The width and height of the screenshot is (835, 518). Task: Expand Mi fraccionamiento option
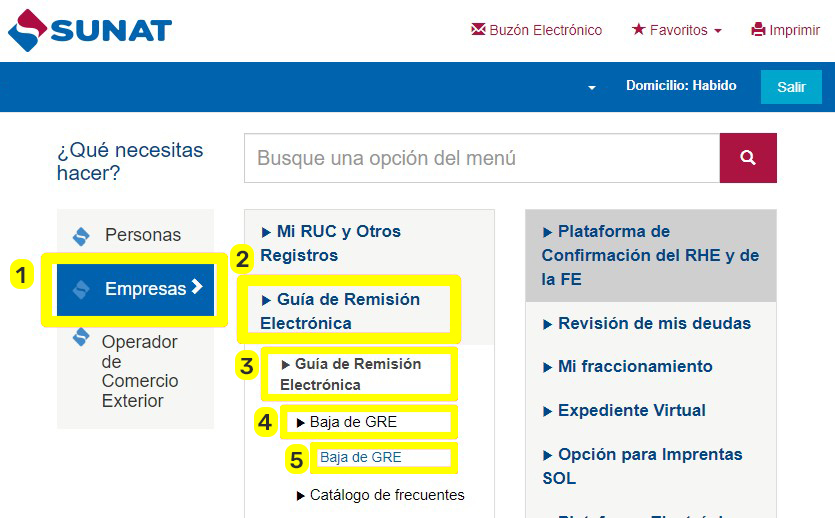click(x=627, y=367)
